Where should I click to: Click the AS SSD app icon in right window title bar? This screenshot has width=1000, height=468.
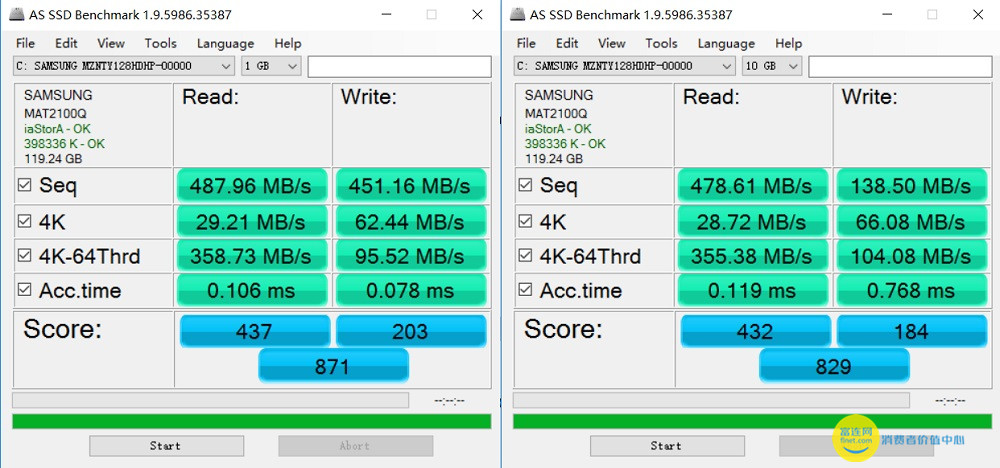pyautogui.click(x=518, y=14)
